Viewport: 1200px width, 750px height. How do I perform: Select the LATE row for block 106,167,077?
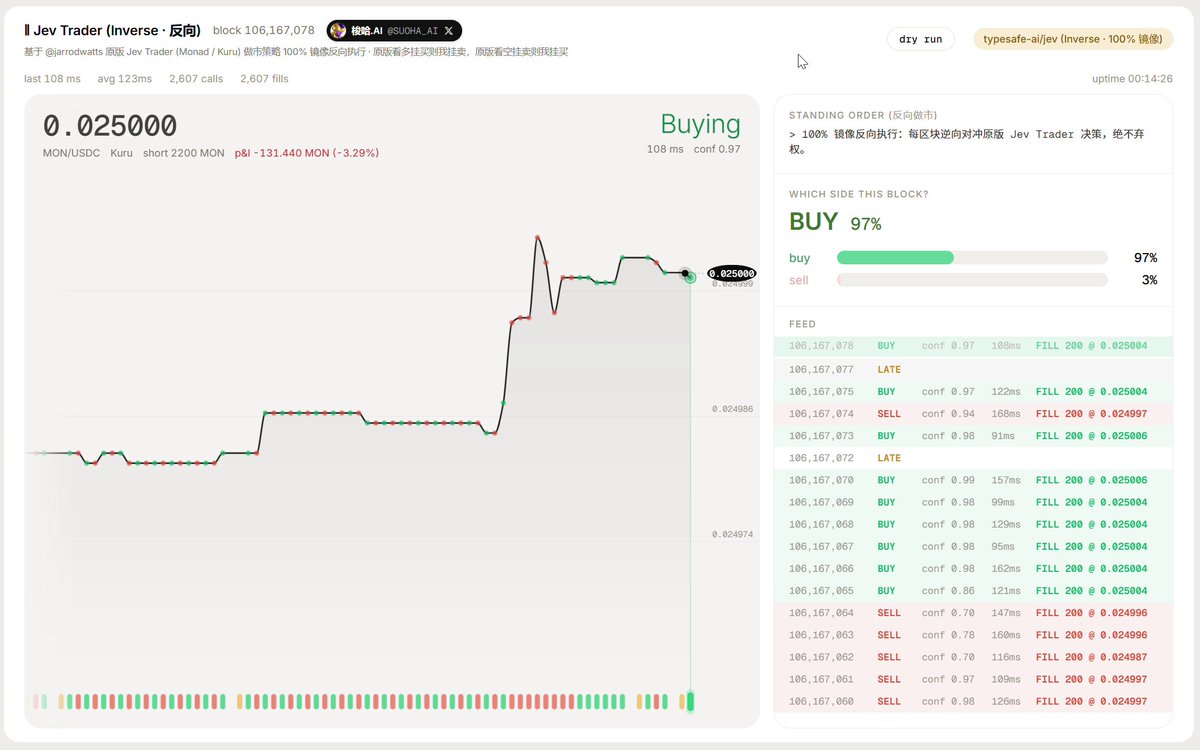click(x=973, y=370)
